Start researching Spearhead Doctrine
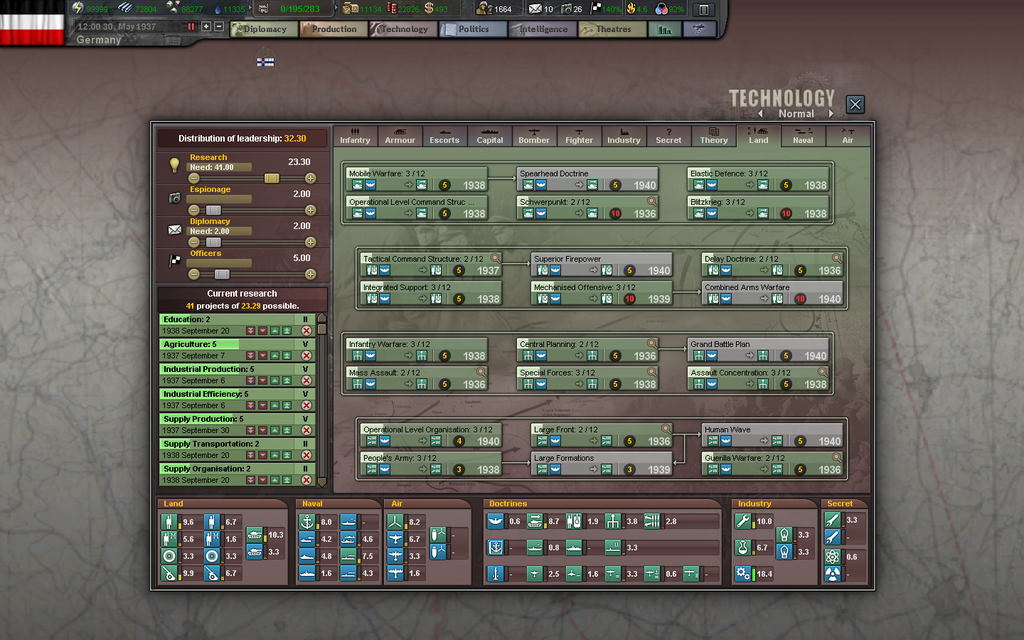This screenshot has width=1024, height=640. [x=570, y=174]
